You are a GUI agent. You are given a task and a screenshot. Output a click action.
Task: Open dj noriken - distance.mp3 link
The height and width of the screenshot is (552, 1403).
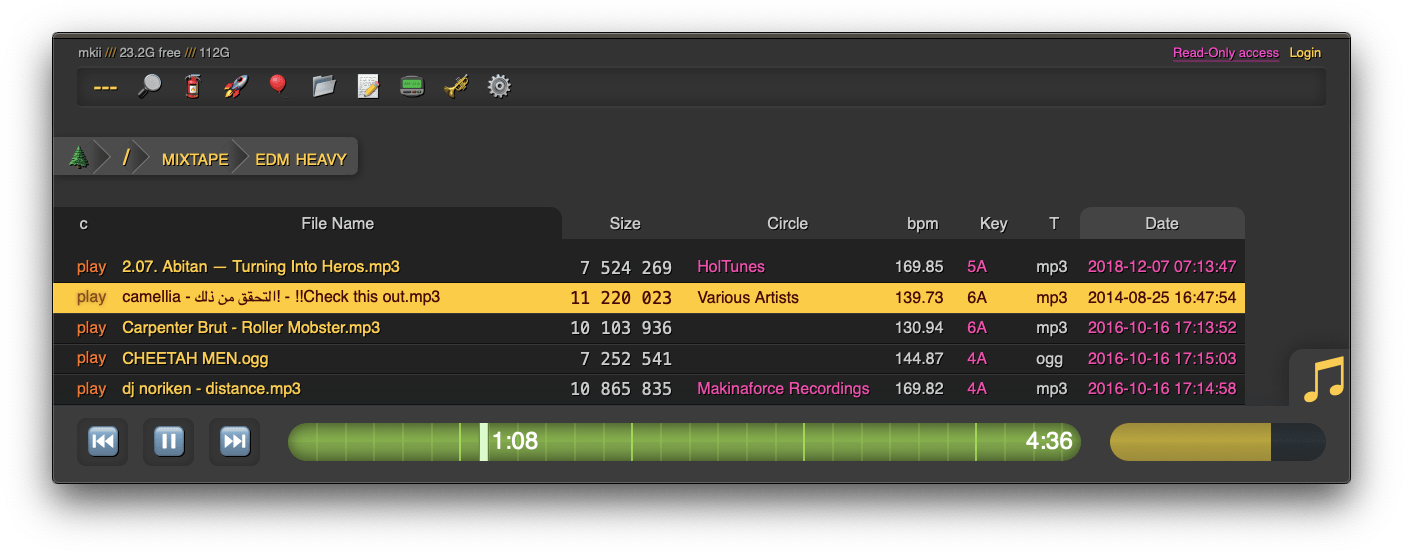(211, 389)
